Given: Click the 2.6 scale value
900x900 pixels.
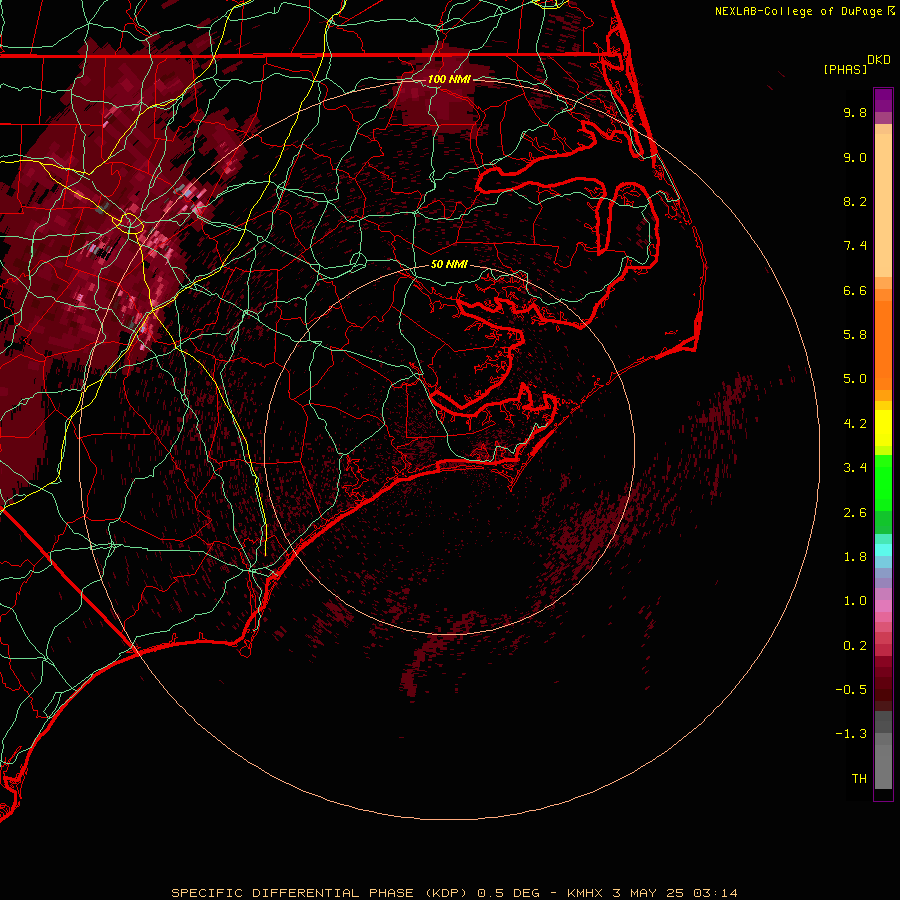Looking at the screenshot, I should 855,513.
